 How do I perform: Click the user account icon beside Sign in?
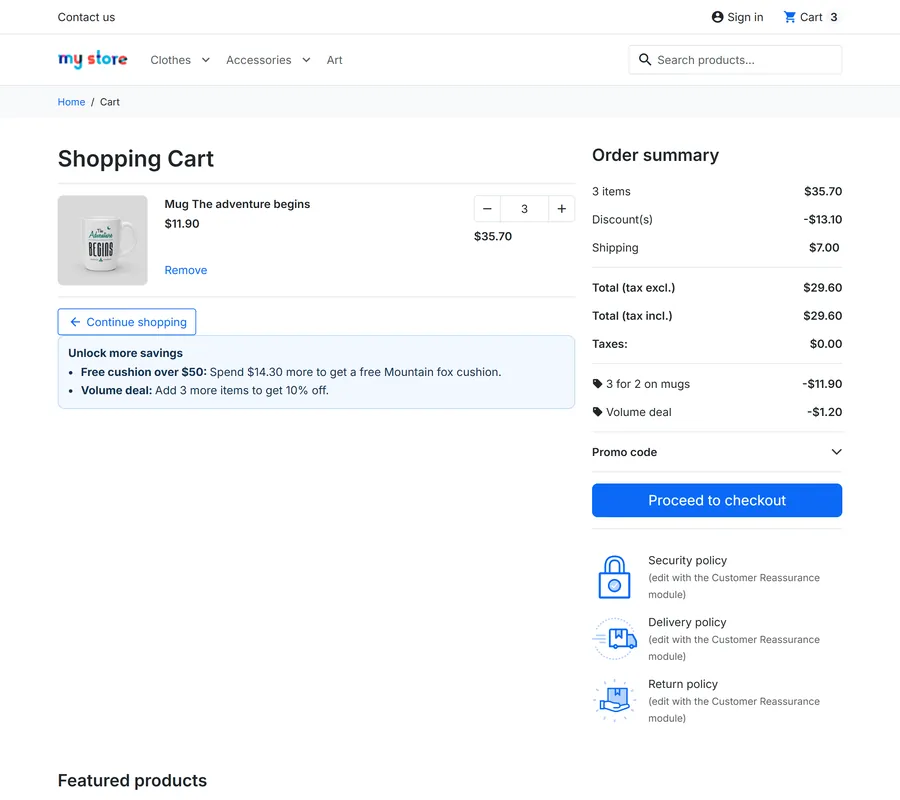pos(717,17)
